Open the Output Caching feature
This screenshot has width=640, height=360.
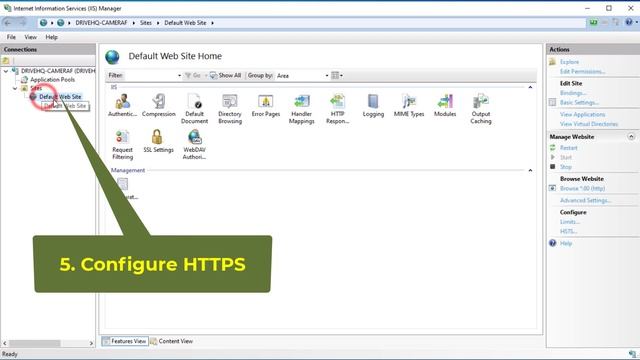[481, 109]
